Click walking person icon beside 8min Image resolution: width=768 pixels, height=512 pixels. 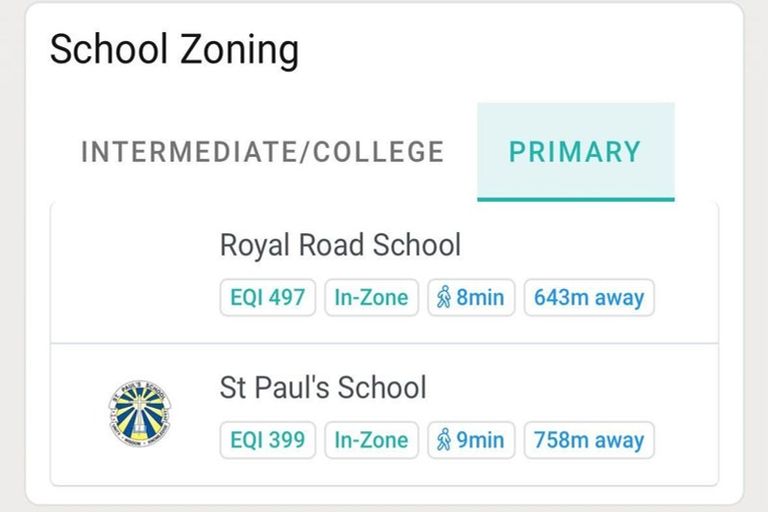click(x=444, y=298)
